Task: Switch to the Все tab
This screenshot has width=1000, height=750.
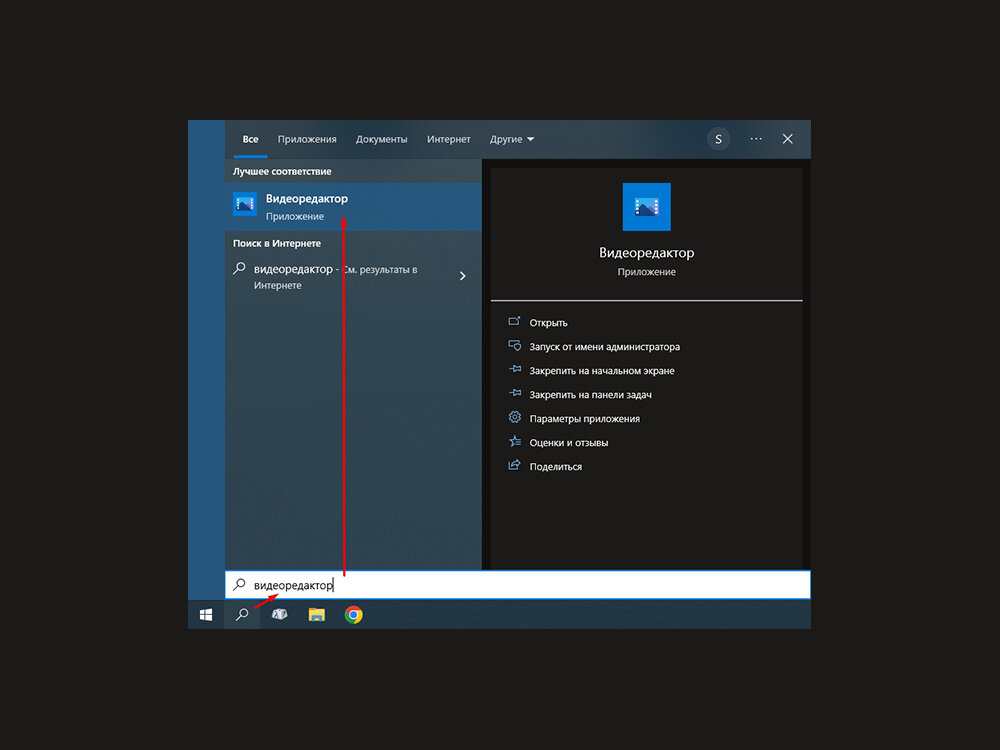Action: click(x=250, y=139)
